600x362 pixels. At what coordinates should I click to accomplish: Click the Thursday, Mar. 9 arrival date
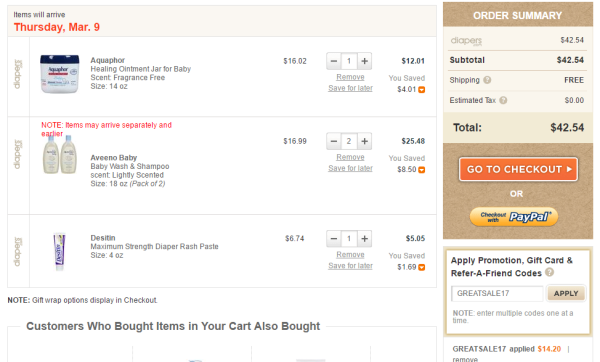point(57,27)
